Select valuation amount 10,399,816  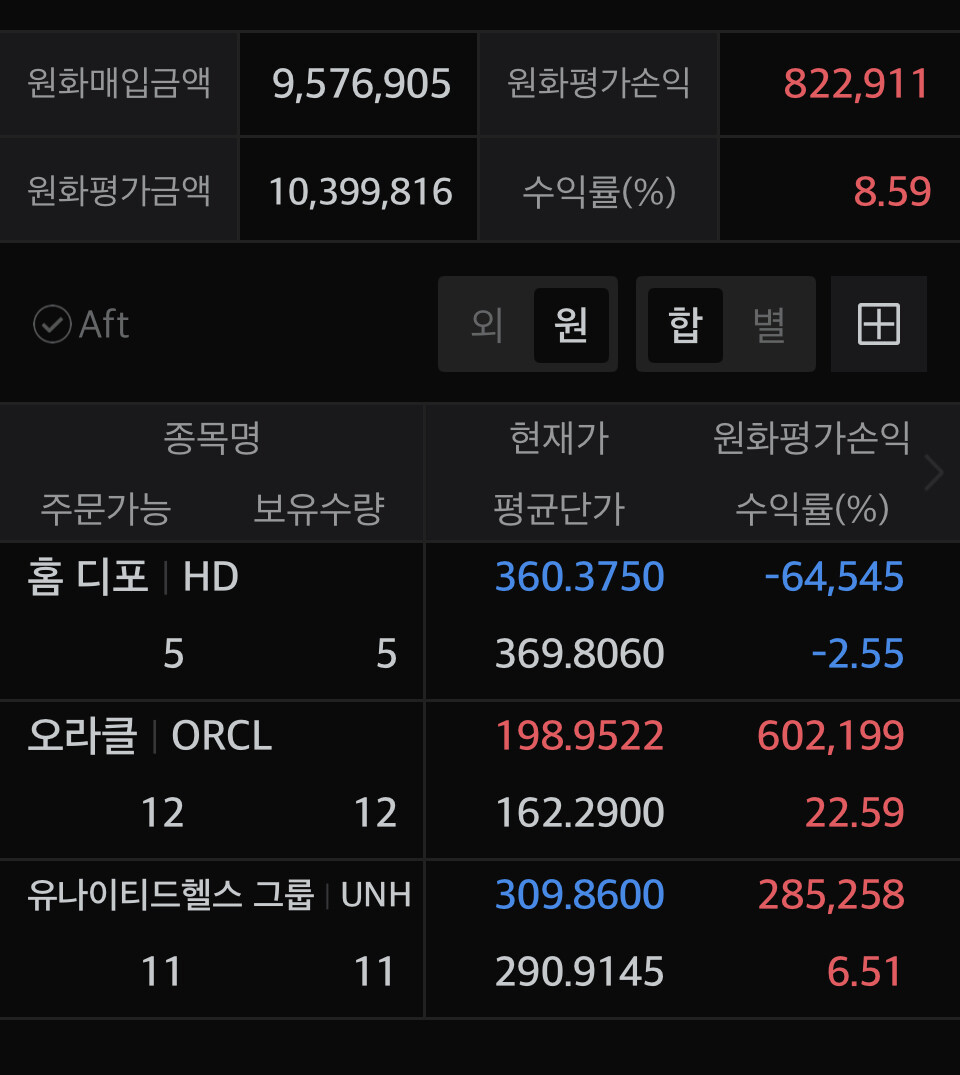point(361,191)
